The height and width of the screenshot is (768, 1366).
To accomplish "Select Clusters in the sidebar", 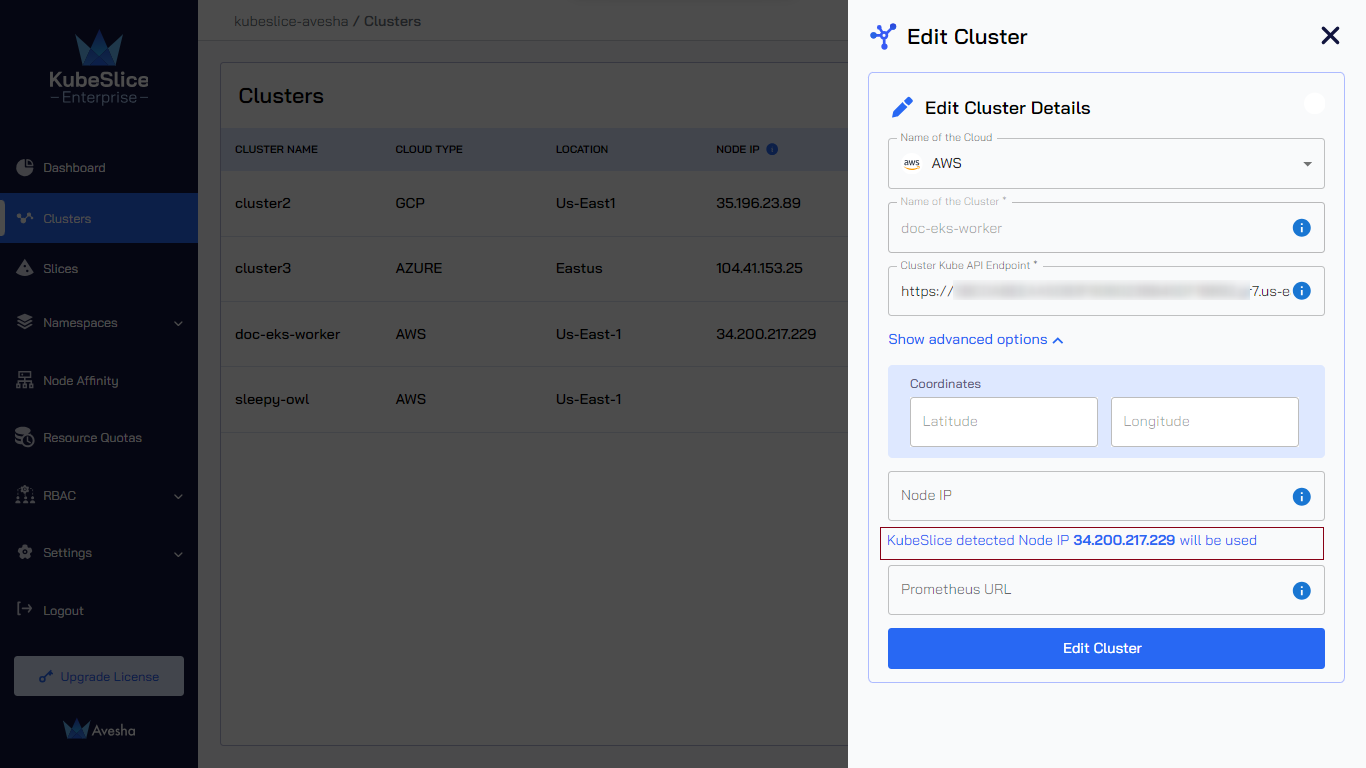I will tap(99, 218).
